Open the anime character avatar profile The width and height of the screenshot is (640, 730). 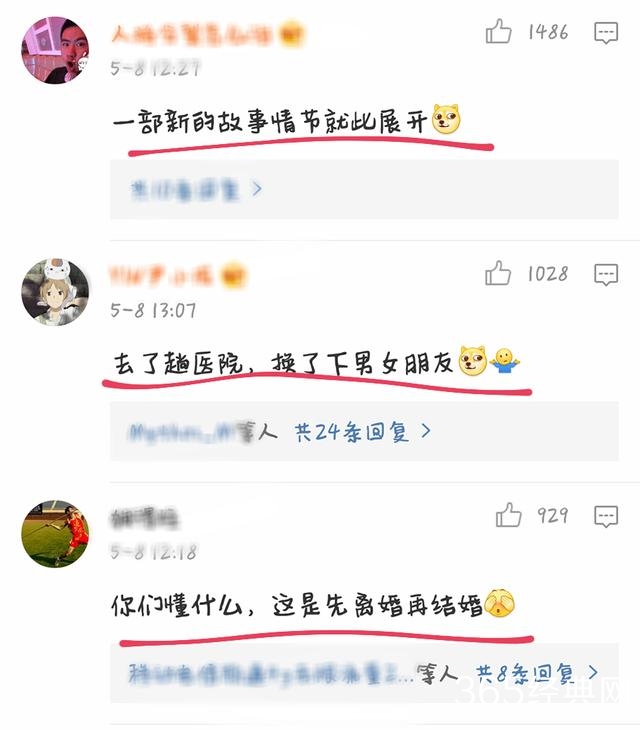click(x=55, y=292)
